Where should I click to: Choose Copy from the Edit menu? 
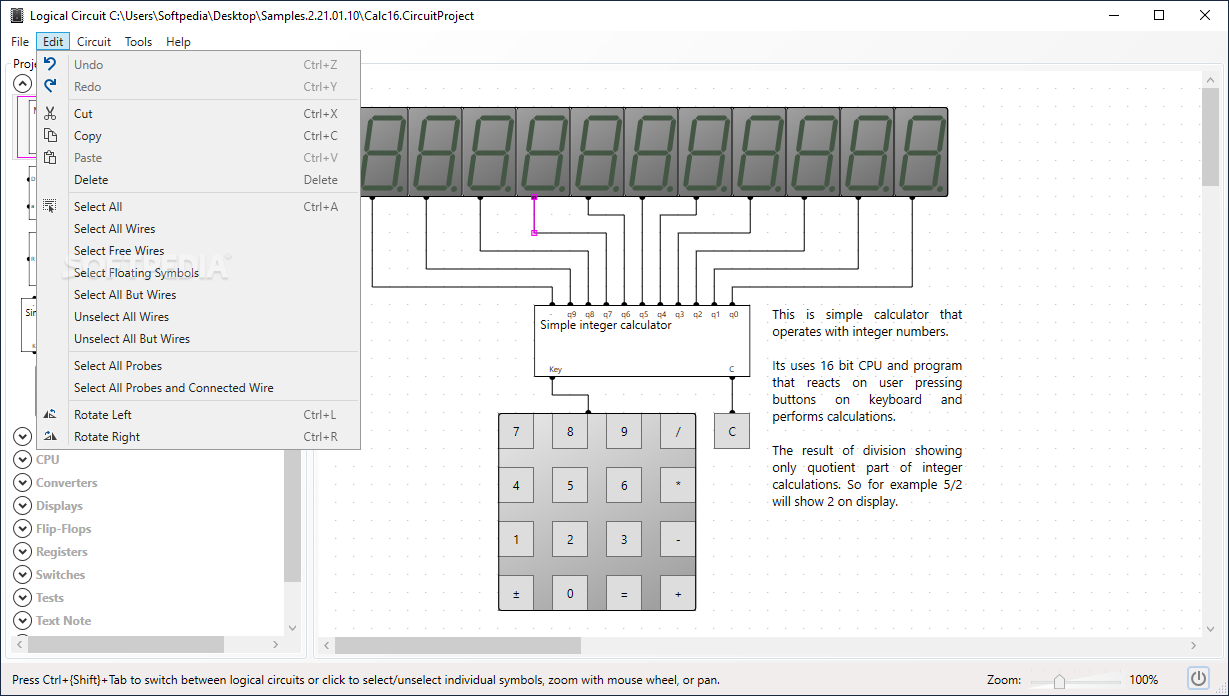pyautogui.click(x=198, y=135)
